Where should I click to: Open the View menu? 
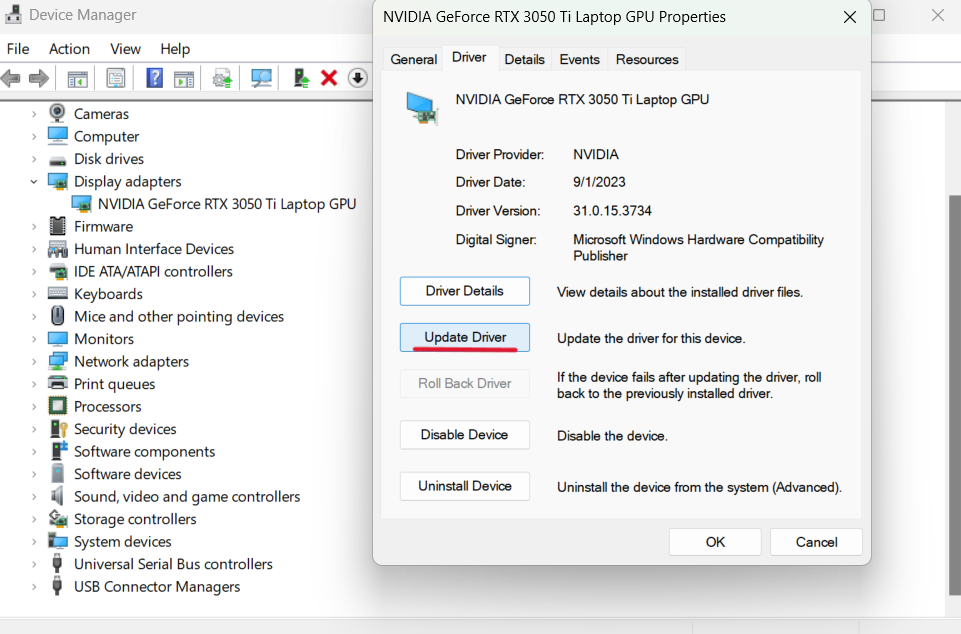(x=125, y=48)
